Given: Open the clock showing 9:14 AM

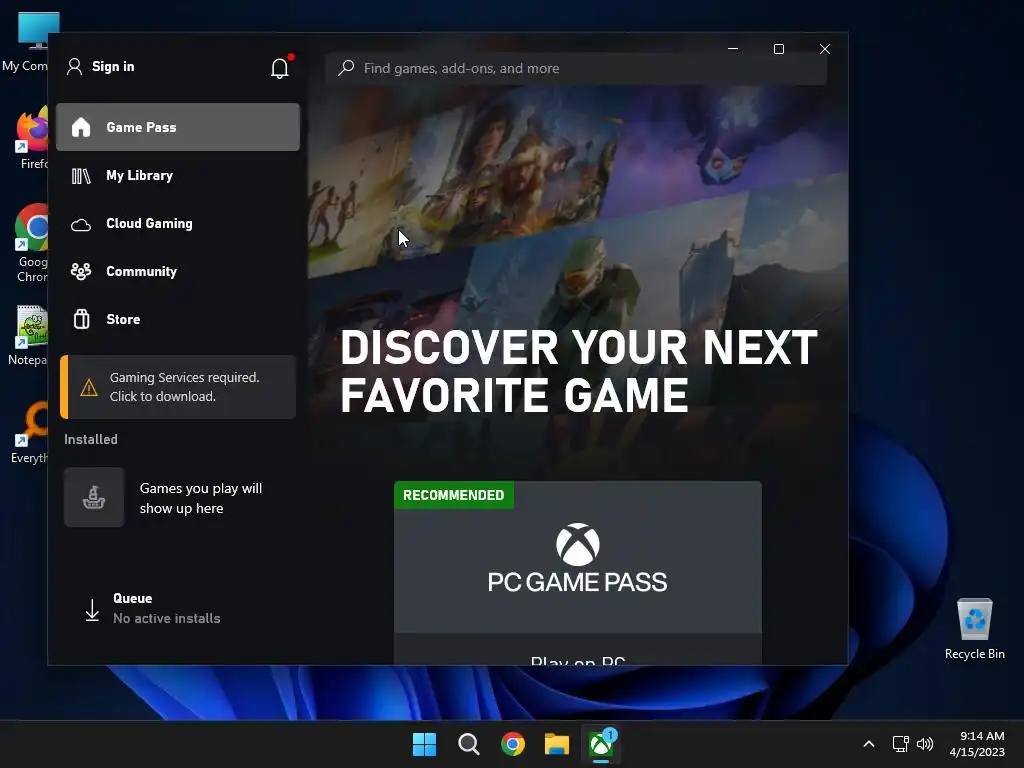Looking at the screenshot, I should [x=977, y=744].
